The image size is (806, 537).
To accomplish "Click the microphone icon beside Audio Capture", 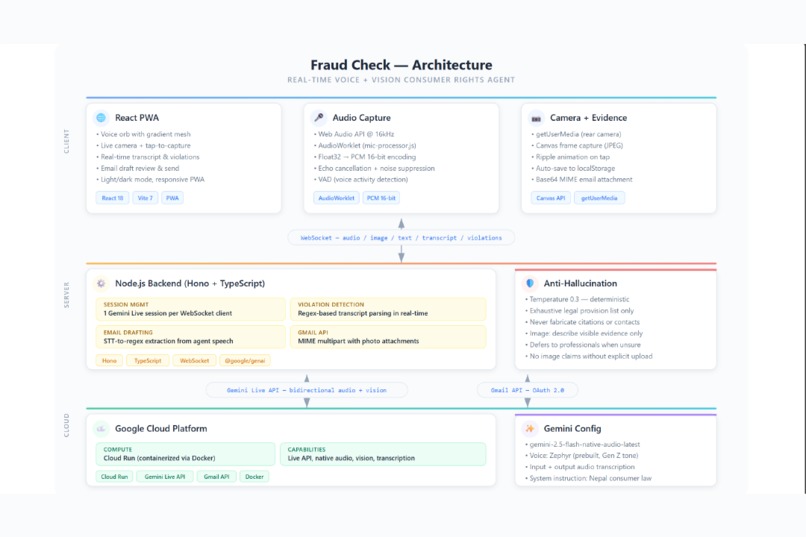I will tap(319, 118).
